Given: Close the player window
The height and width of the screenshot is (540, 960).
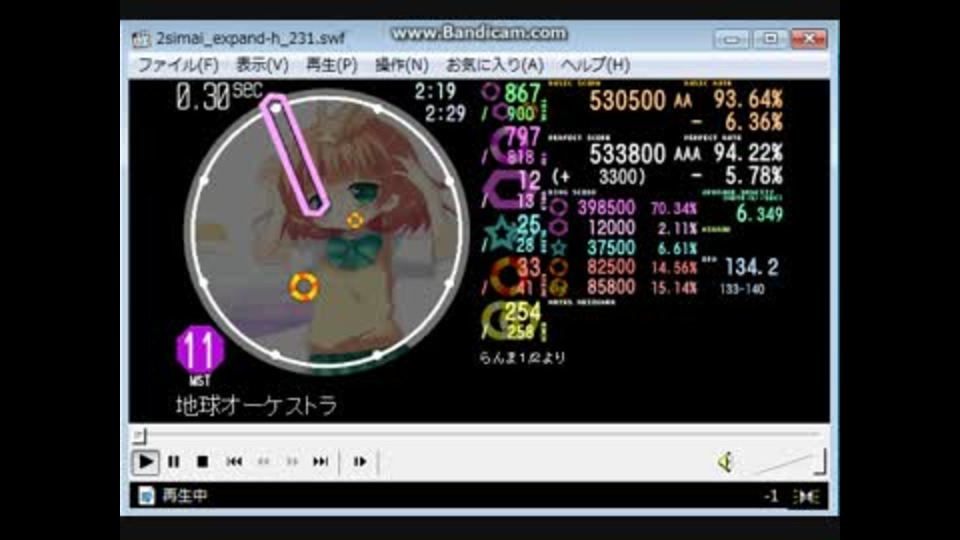Looking at the screenshot, I should (809, 39).
